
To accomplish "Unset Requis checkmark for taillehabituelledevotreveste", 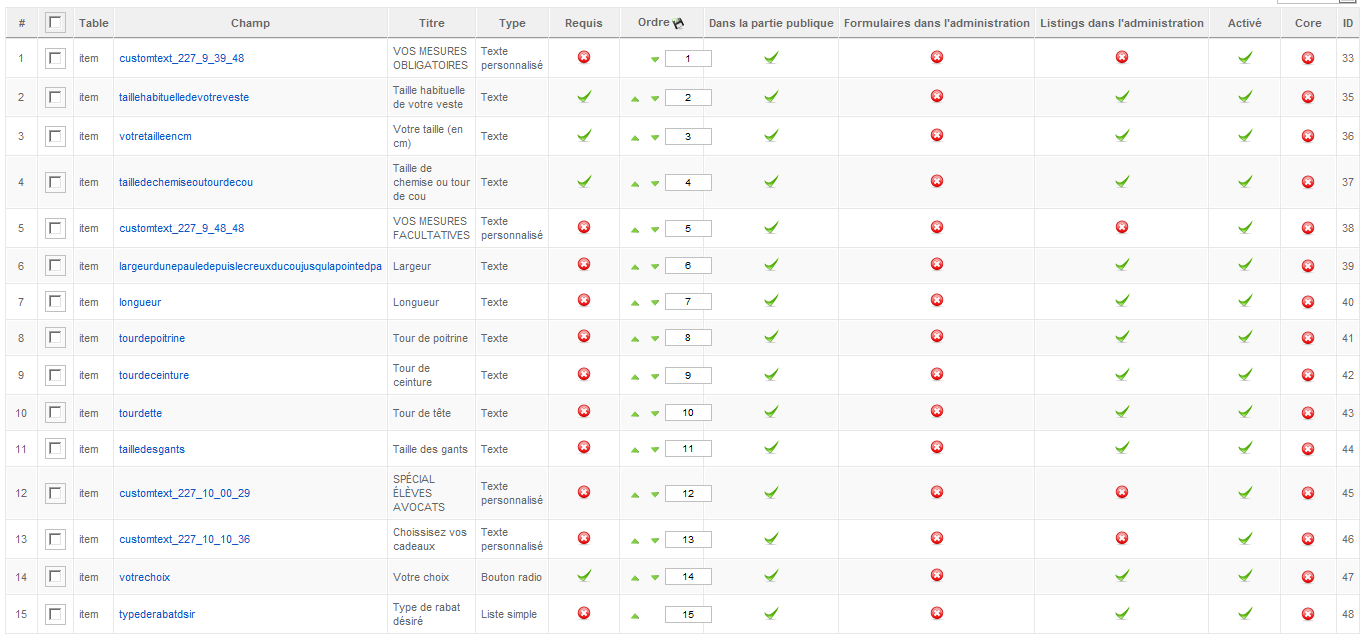I will tap(584, 97).
